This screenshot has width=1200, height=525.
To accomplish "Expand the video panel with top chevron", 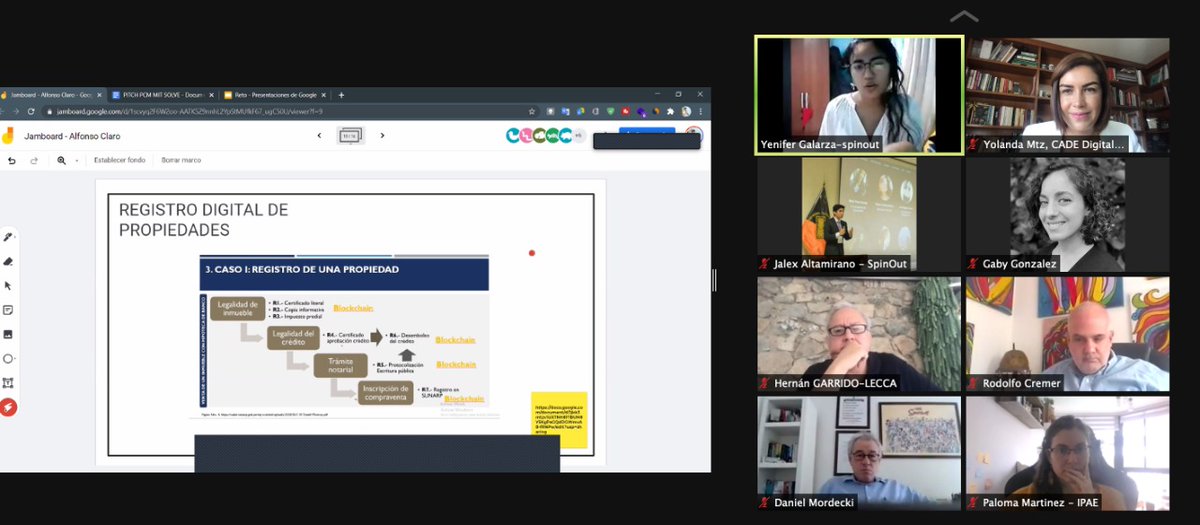I will 963,16.
